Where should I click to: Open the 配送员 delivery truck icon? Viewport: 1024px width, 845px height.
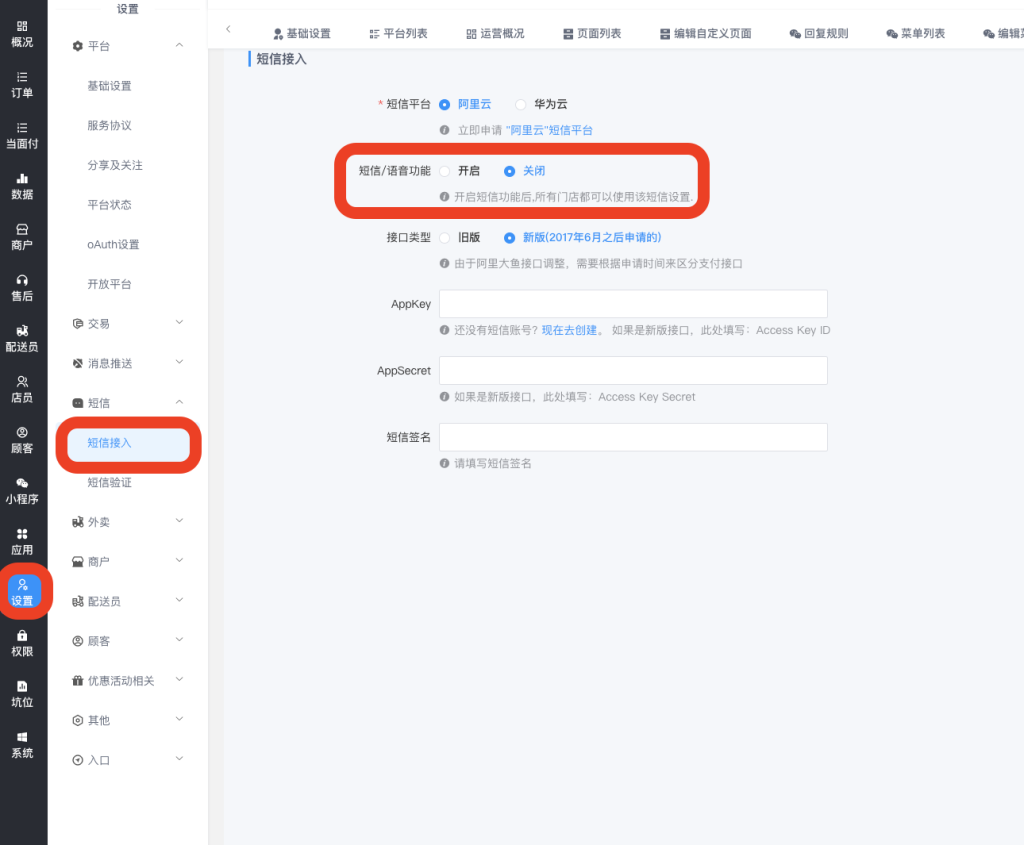(x=22, y=331)
